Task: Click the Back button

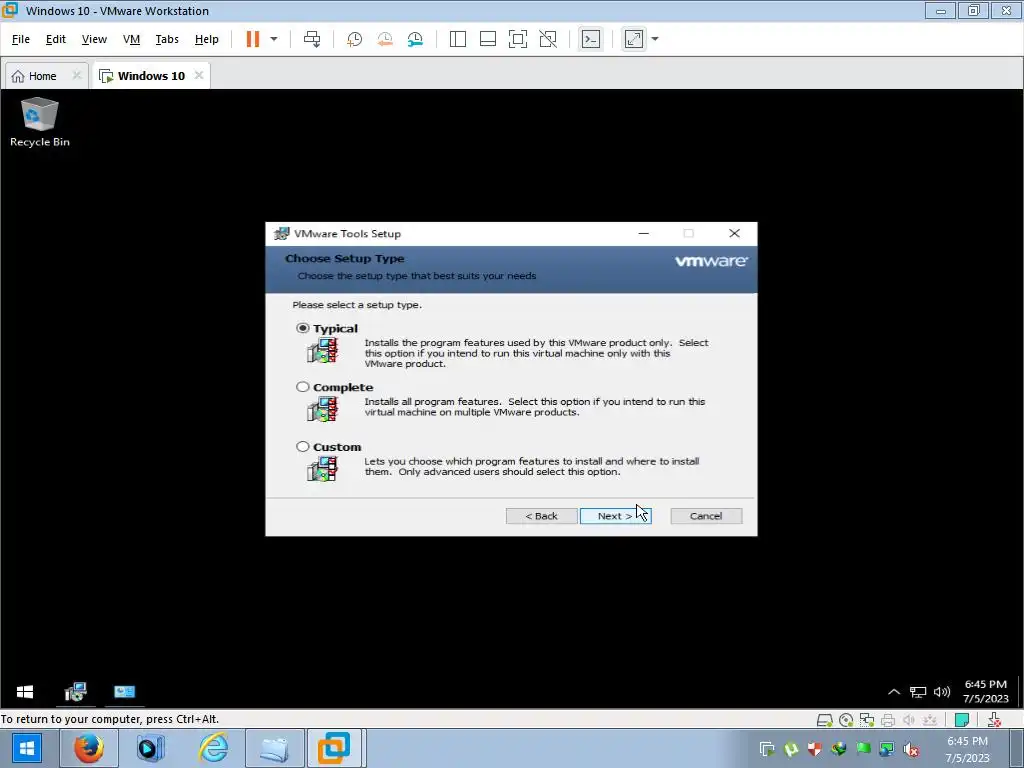Action: click(x=541, y=516)
